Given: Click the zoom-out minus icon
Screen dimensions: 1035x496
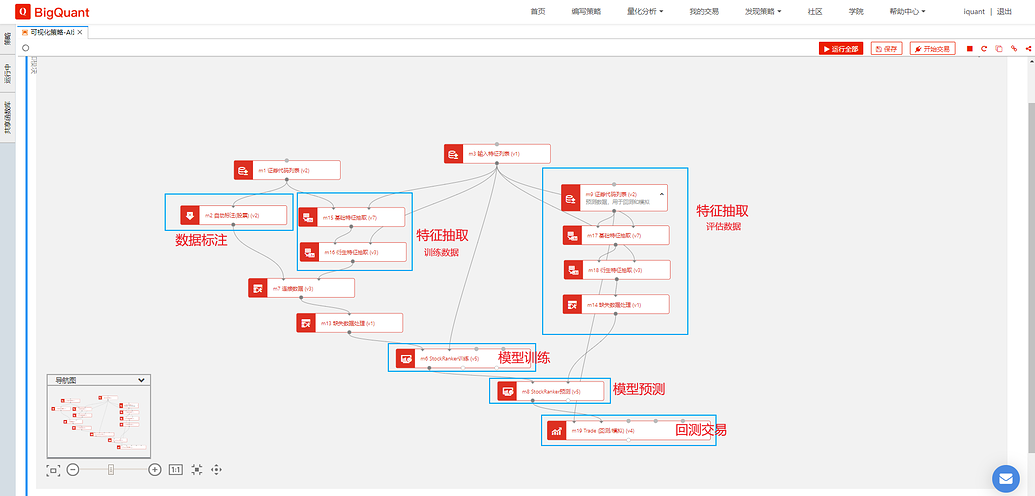Looking at the screenshot, I should [x=73, y=469].
